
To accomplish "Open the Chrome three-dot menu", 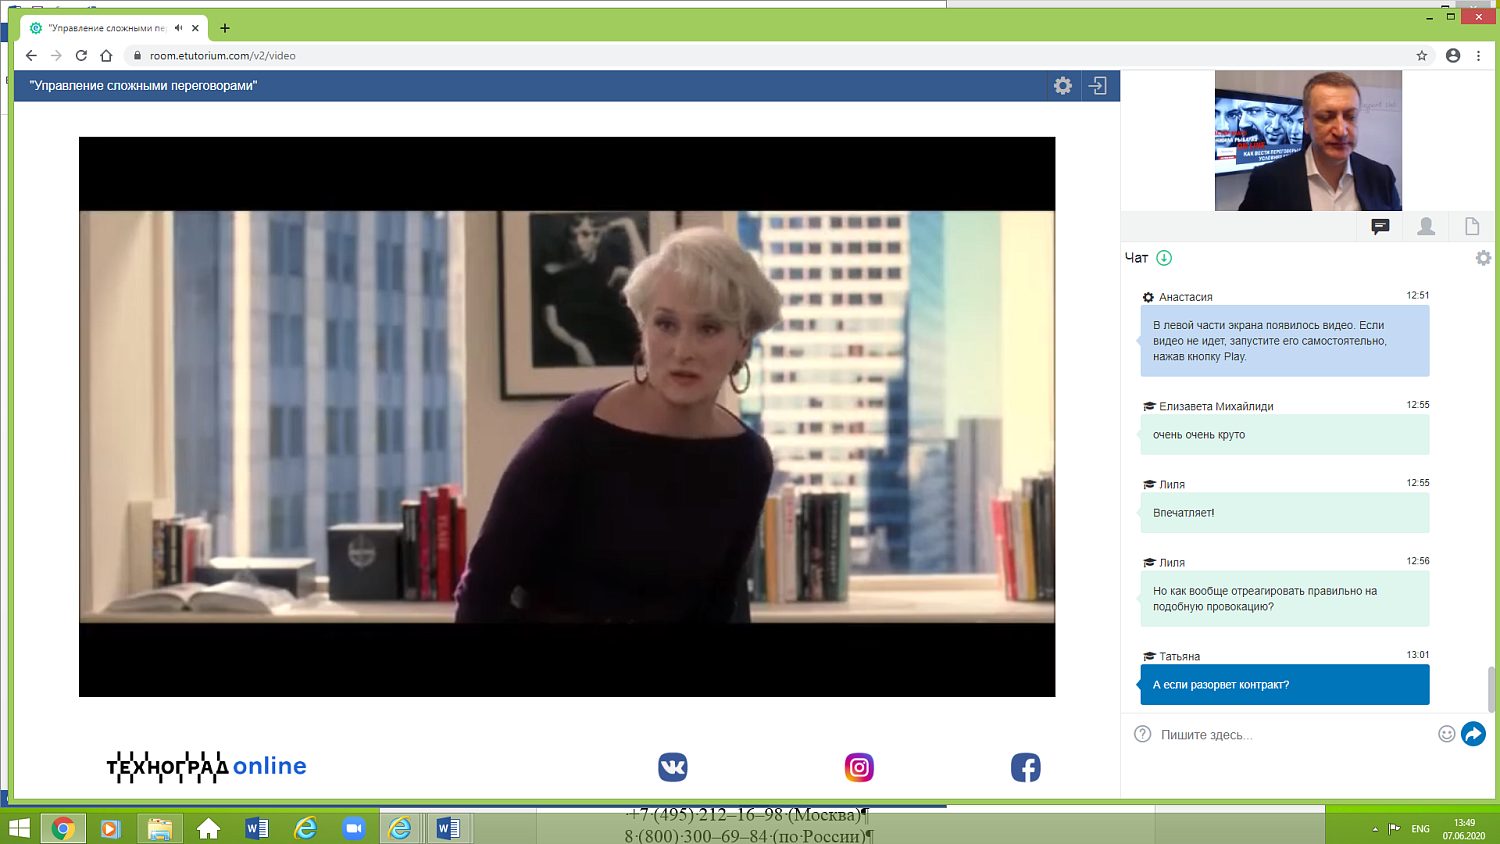I will pyautogui.click(x=1479, y=56).
